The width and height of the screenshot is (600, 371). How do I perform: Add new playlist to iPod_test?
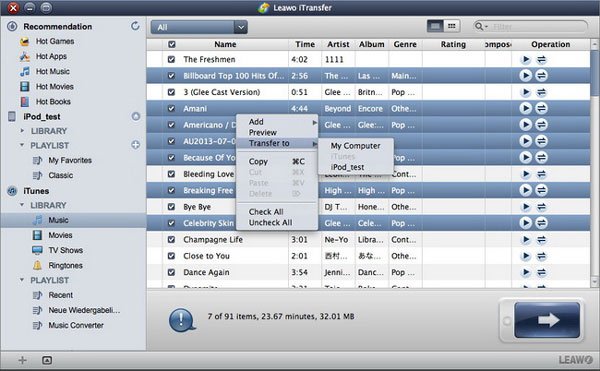135,145
